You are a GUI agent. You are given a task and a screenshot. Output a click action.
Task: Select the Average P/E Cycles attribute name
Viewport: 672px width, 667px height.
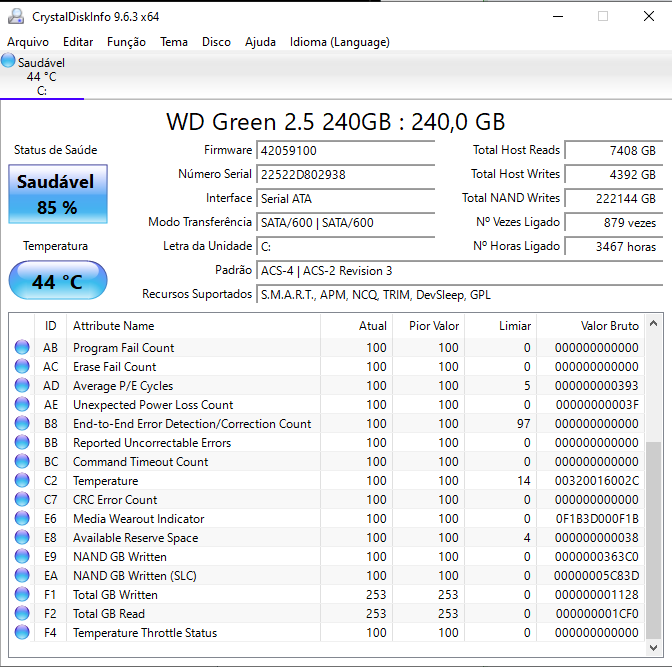[x=123, y=386]
